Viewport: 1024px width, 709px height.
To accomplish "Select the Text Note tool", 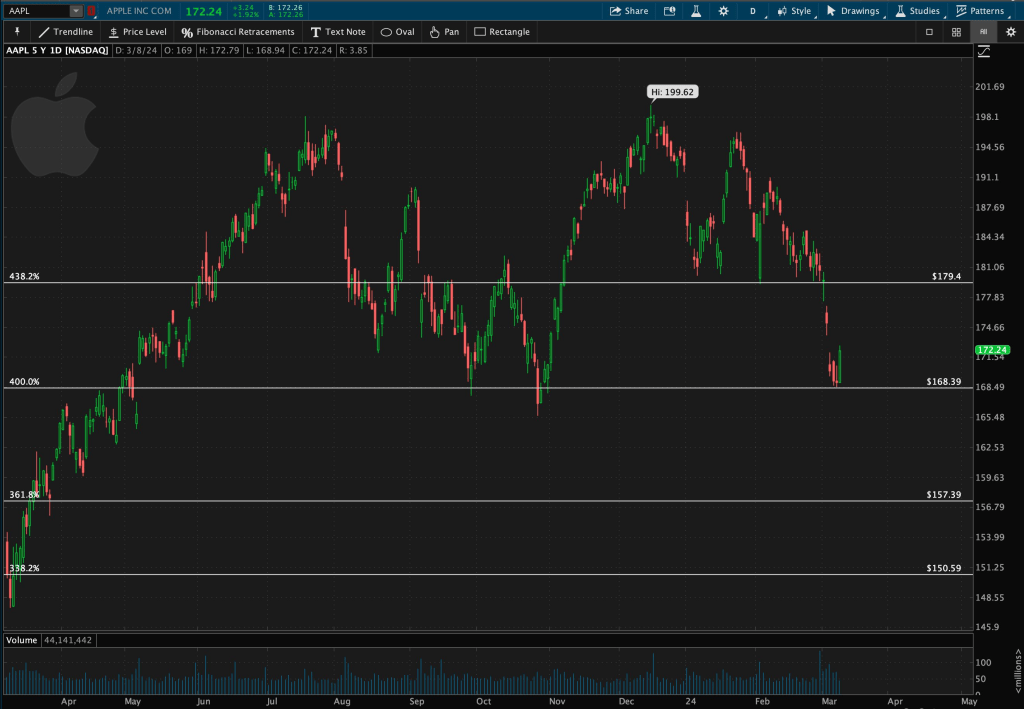I will (338, 32).
